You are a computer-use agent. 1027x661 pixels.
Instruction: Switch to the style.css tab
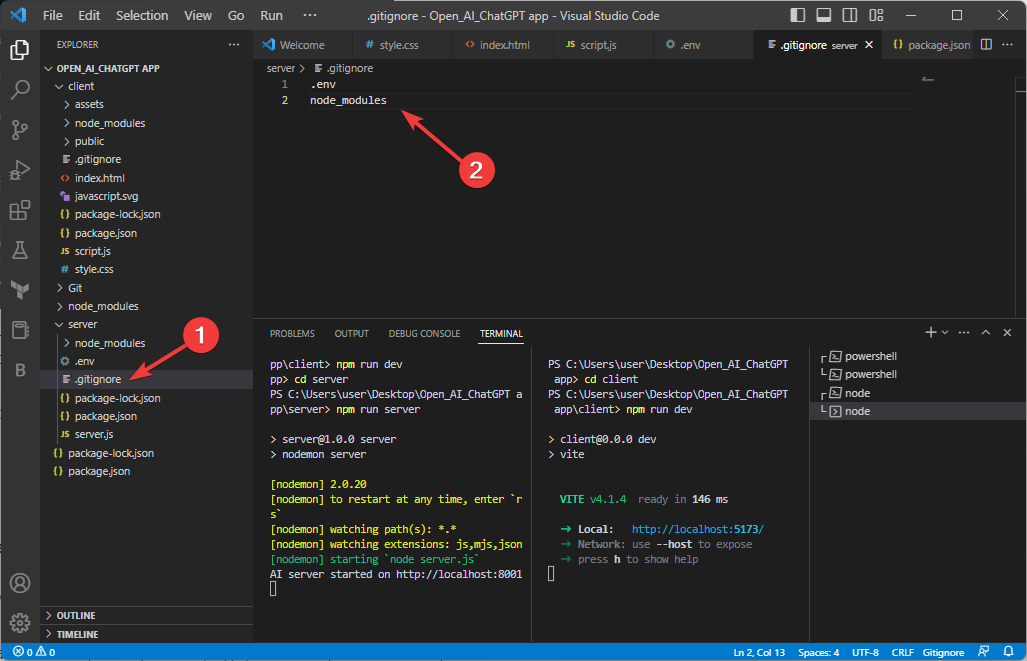pos(399,45)
